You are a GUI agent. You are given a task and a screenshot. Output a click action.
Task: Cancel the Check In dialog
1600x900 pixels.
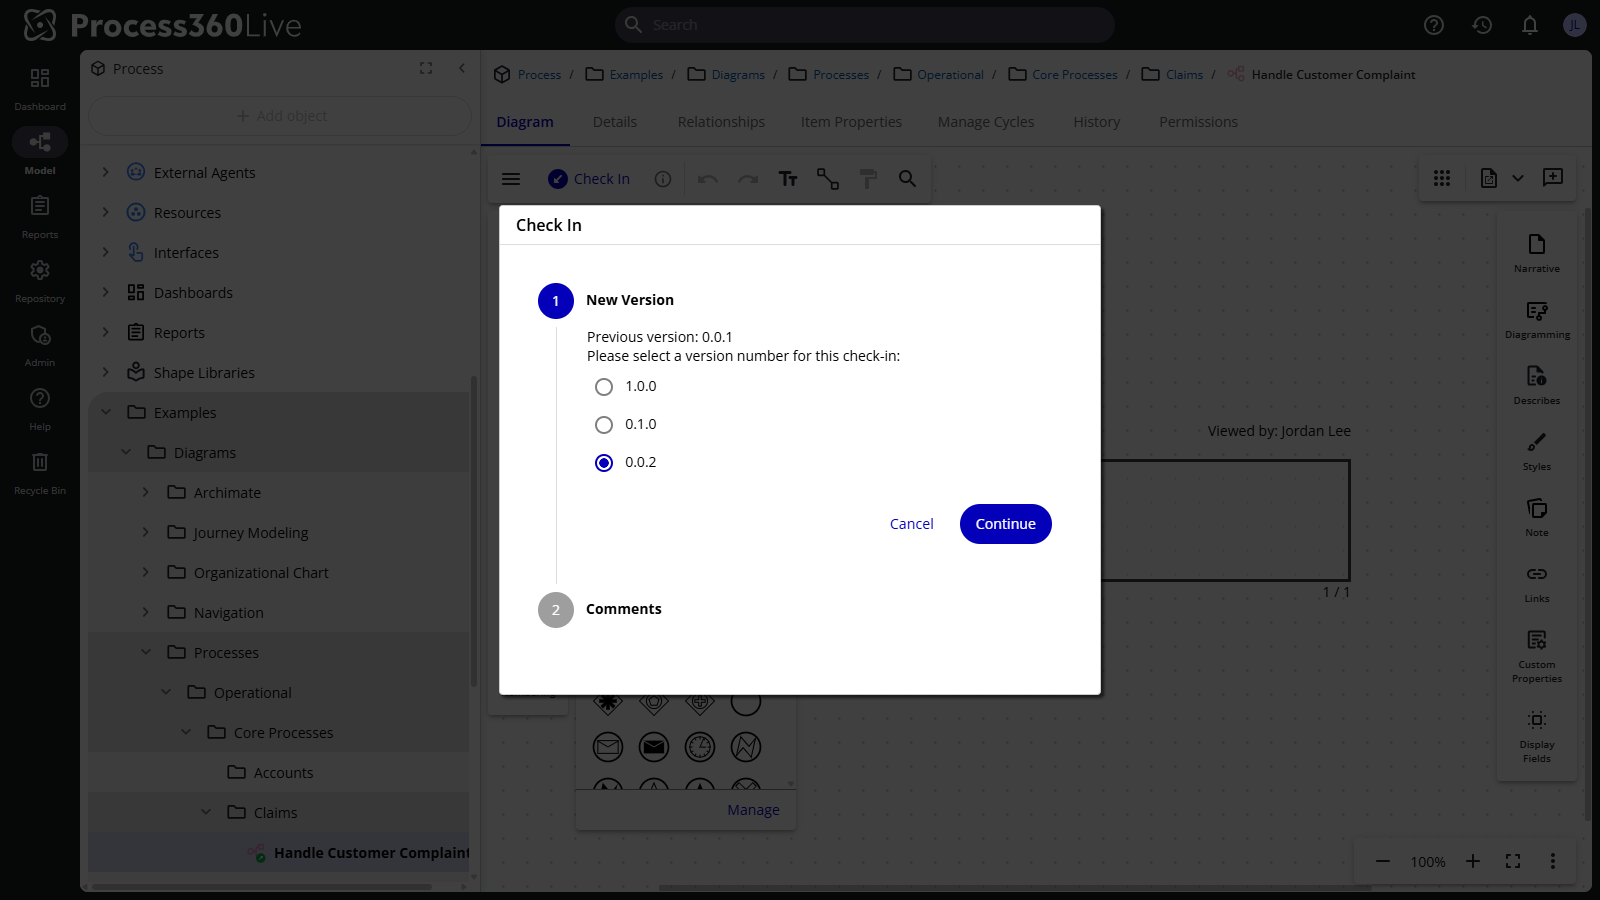pos(912,524)
